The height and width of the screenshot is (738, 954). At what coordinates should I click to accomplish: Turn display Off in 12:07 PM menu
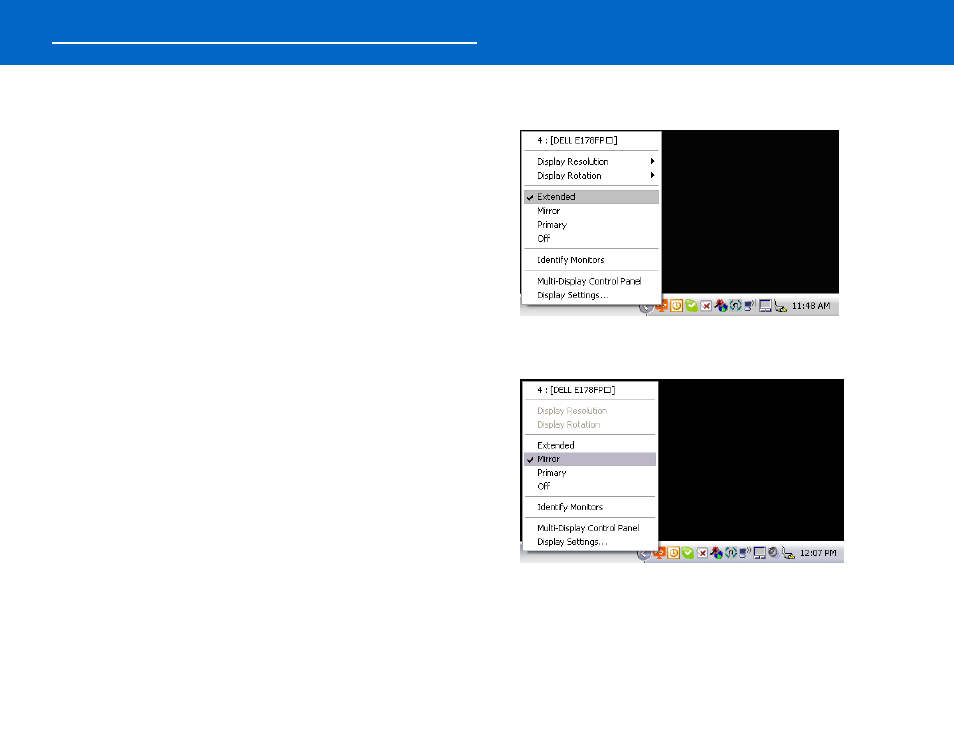point(590,486)
